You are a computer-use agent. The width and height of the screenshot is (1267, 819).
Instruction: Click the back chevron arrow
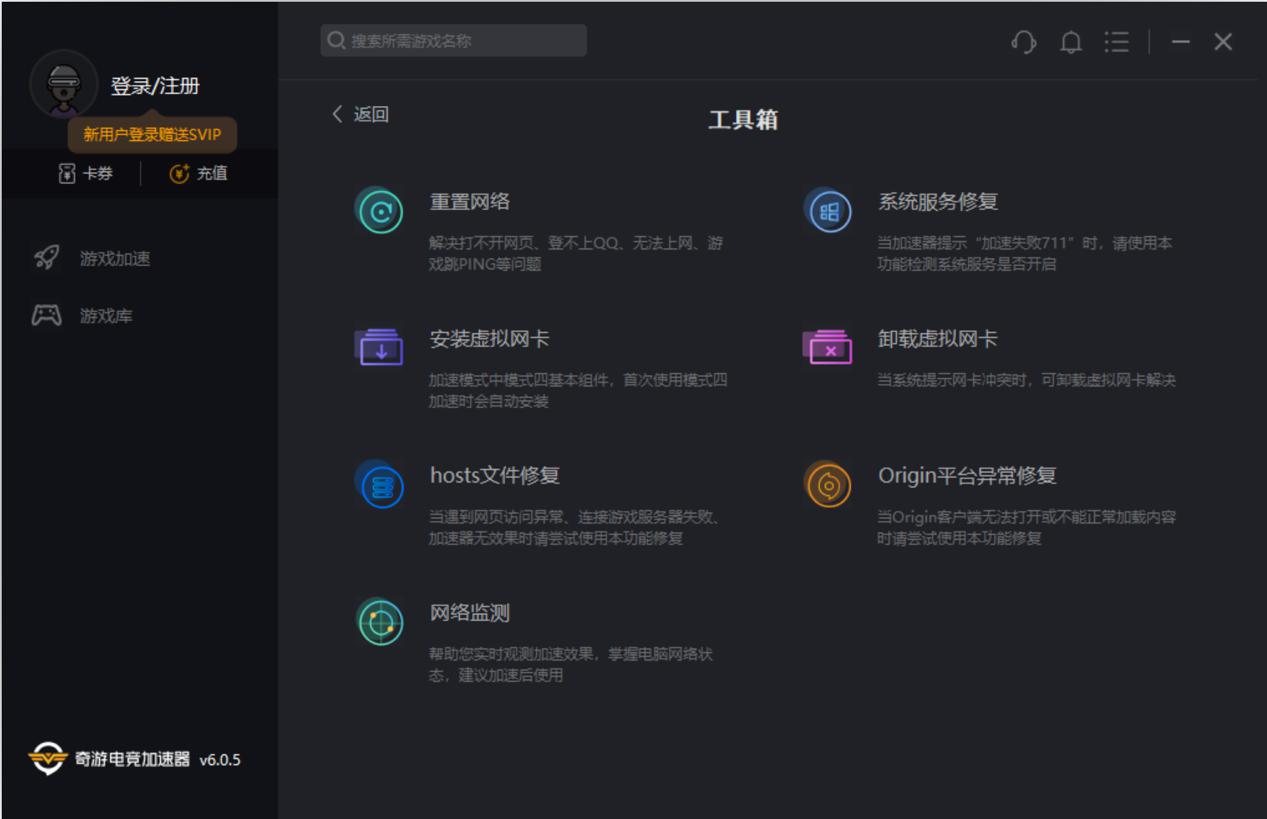337,114
